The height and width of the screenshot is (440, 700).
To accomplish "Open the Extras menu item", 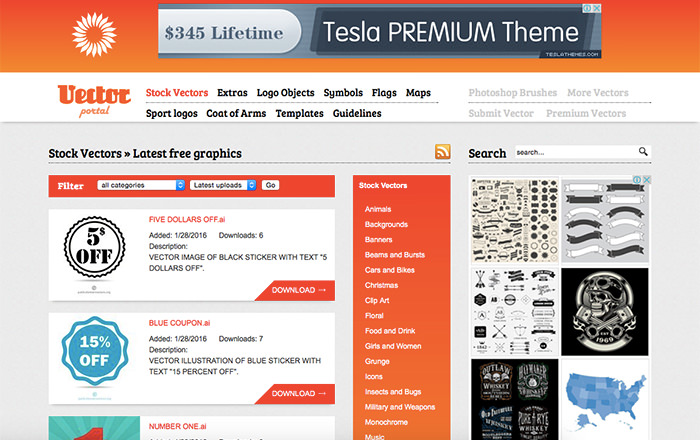I will tap(232, 93).
